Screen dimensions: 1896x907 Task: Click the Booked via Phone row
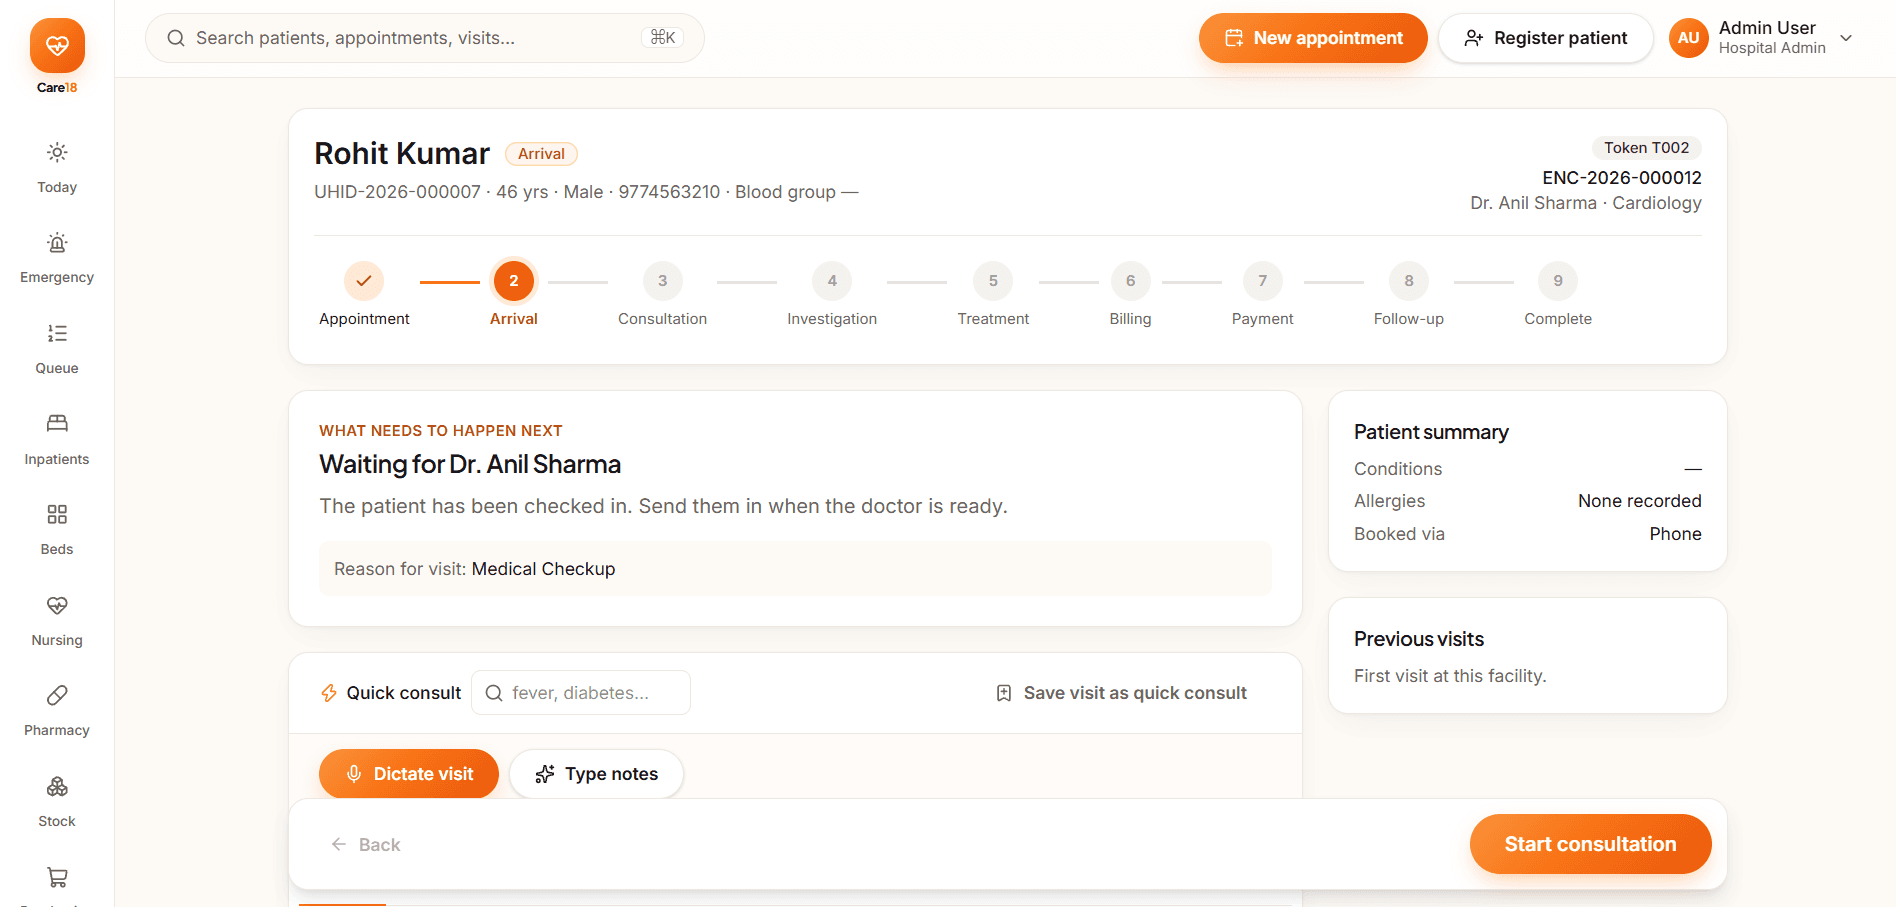tap(1528, 534)
